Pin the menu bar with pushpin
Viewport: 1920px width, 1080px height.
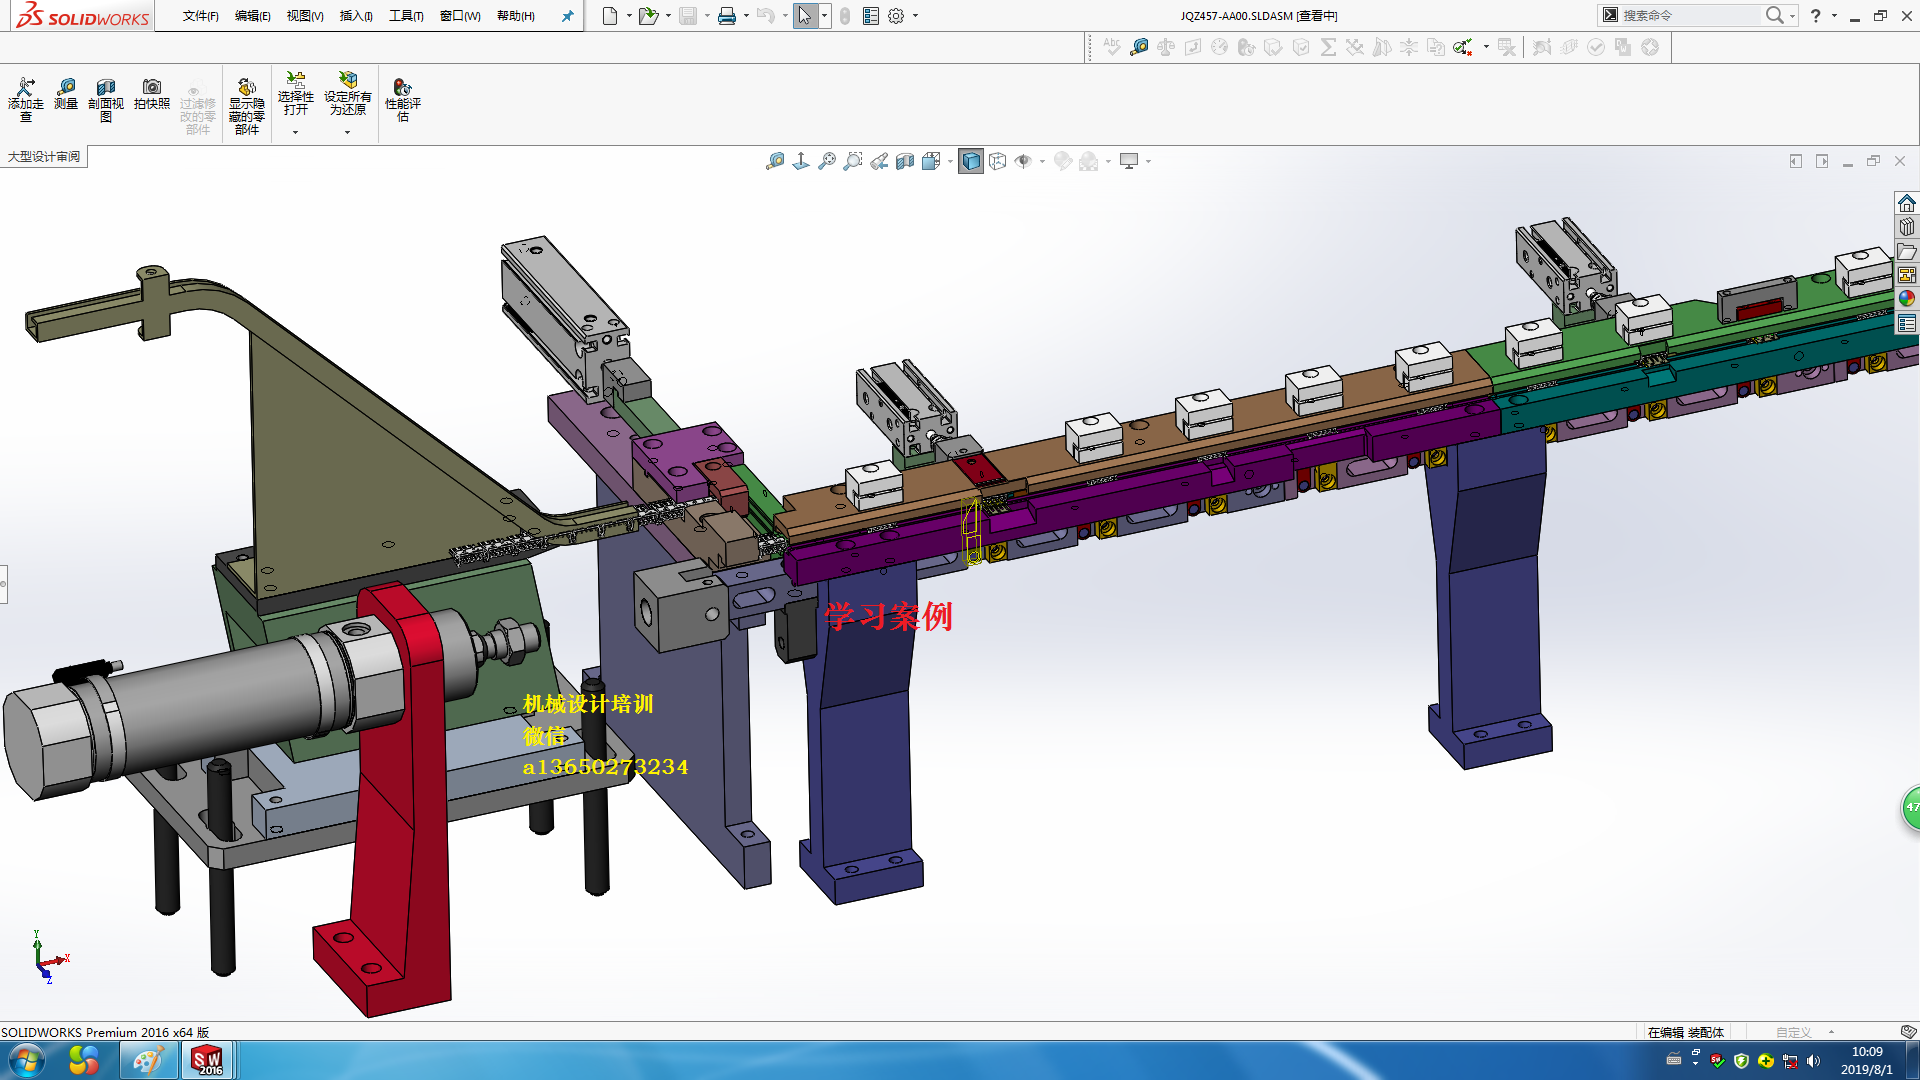tap(568, 16)
